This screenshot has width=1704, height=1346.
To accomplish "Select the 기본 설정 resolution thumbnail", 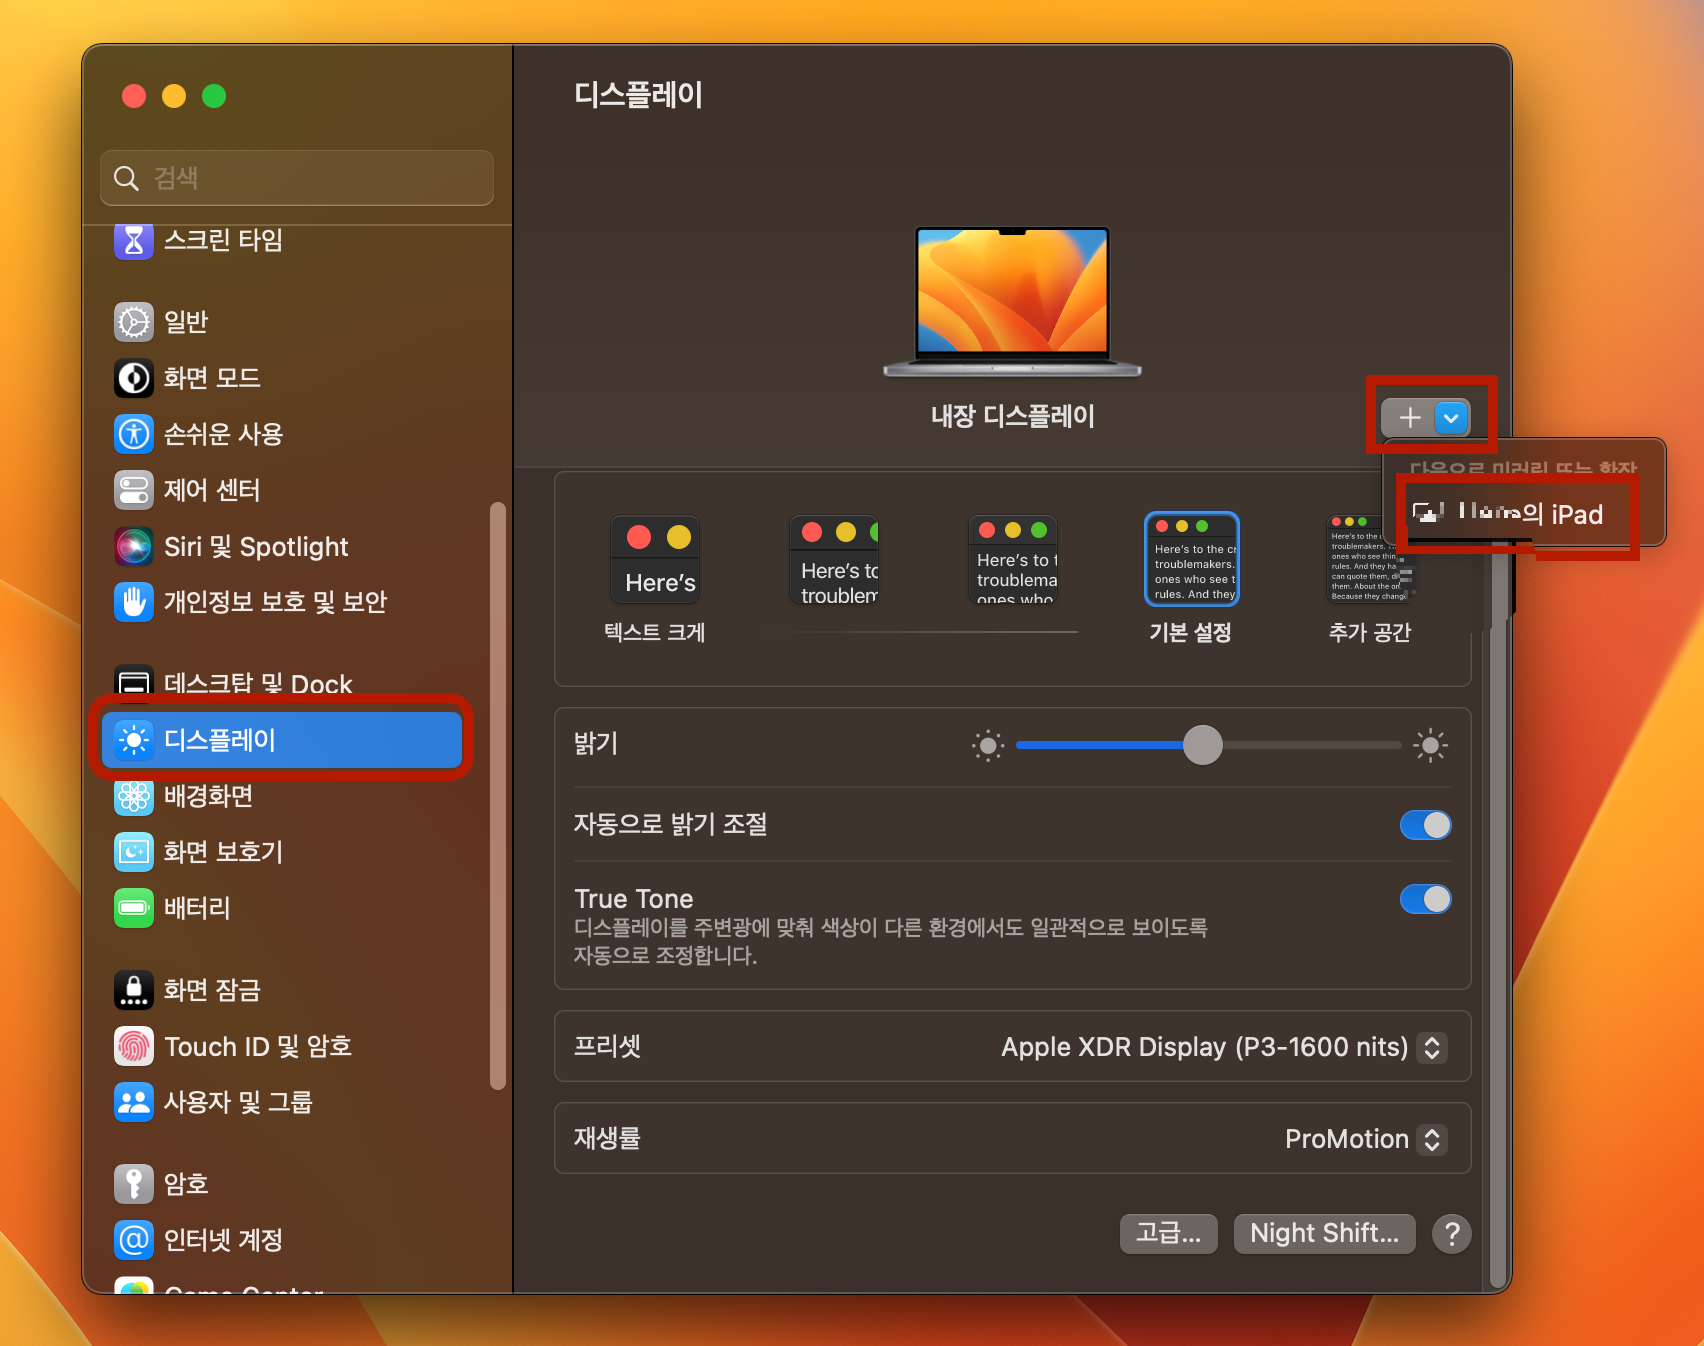I will tap(1192, 559).
